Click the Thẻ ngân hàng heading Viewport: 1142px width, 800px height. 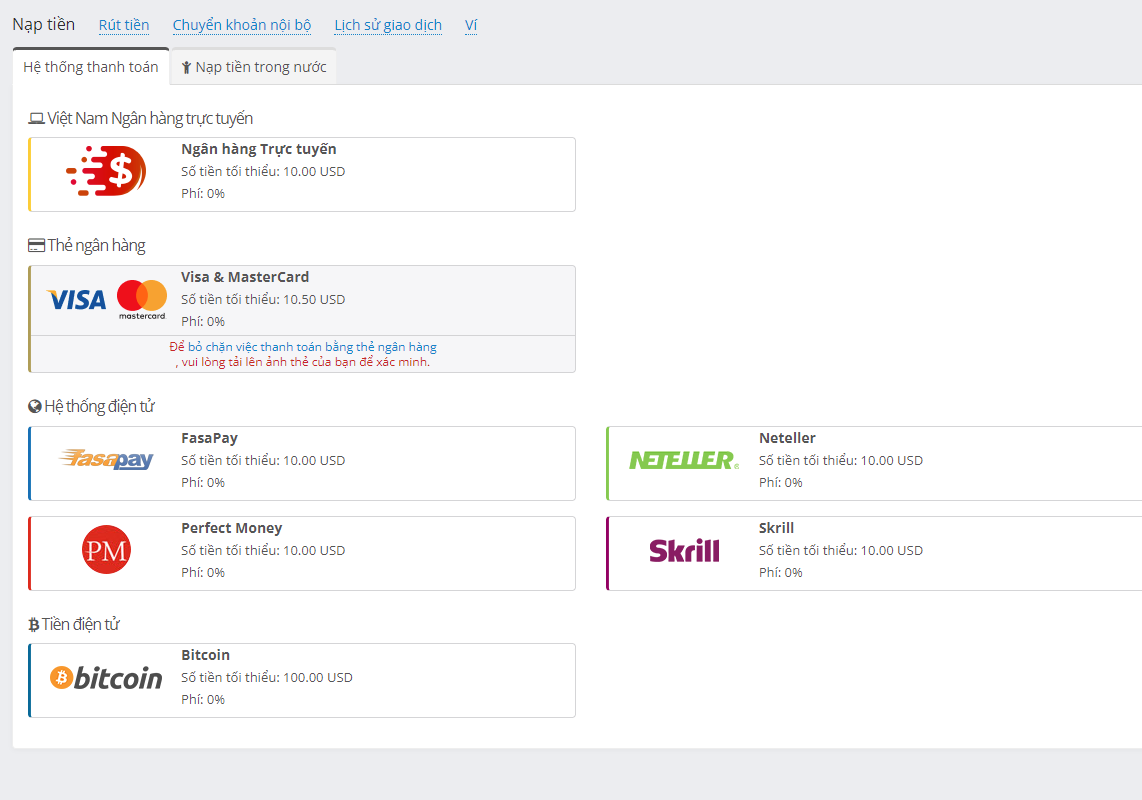tap(96, 246)
